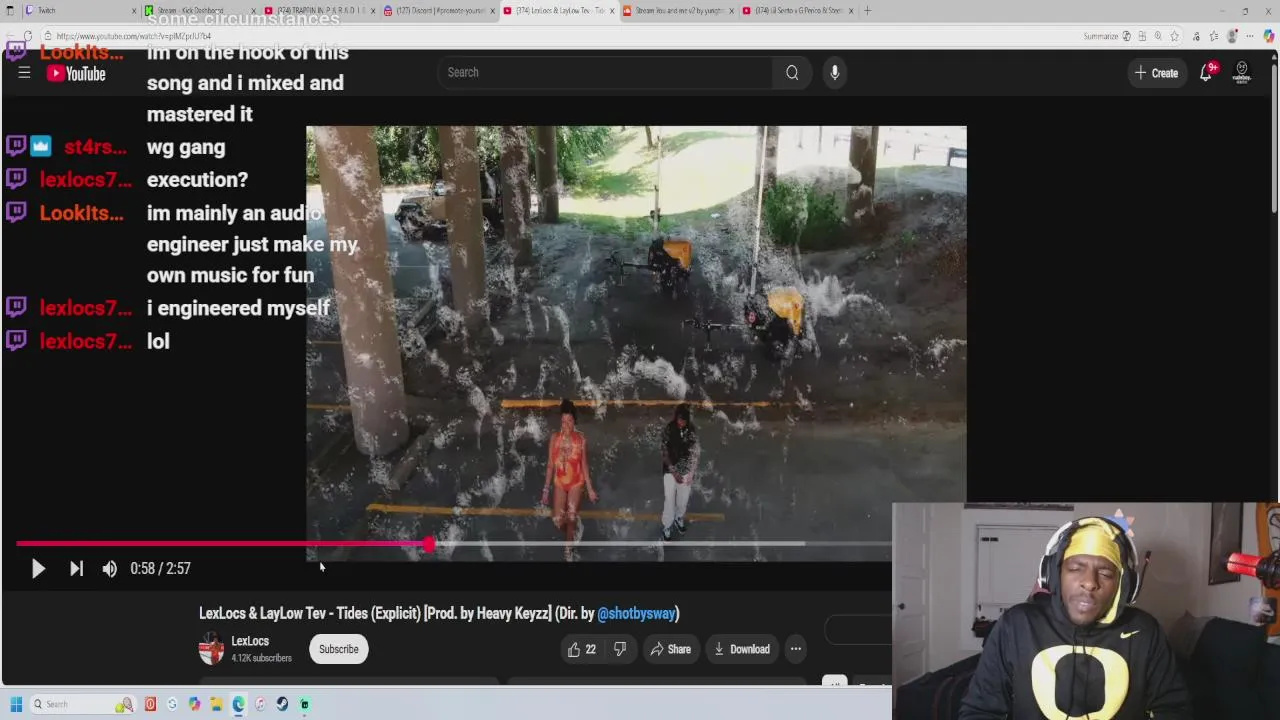Click Summarize in the browser toolbar
This screenshot has width=1280, height=720.
coord(1101,36)
